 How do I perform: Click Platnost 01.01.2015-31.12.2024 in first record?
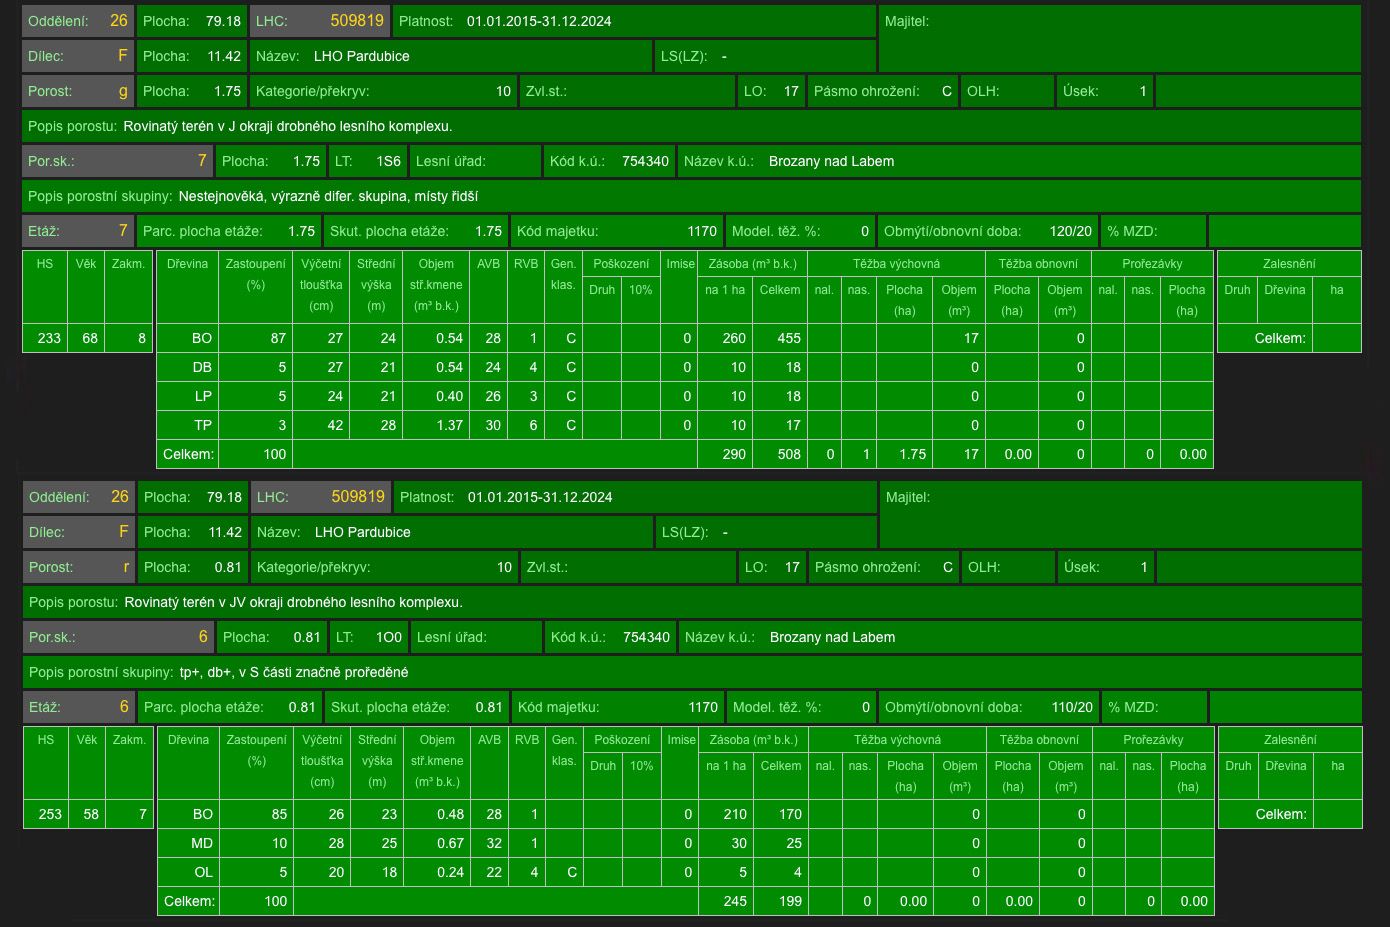tap(539, 21)
